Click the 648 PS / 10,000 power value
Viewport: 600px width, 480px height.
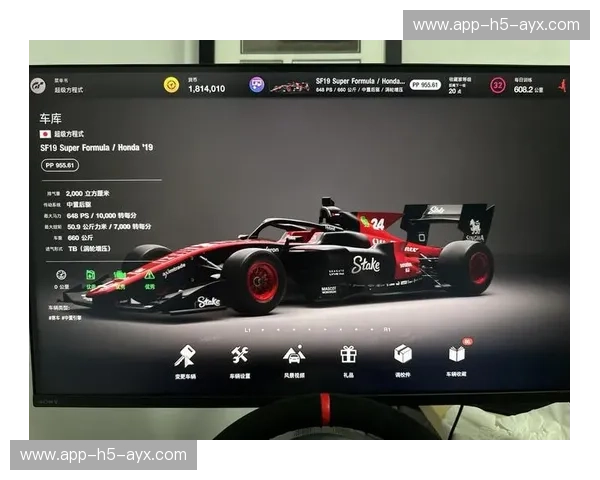click(x=101, y=216)
